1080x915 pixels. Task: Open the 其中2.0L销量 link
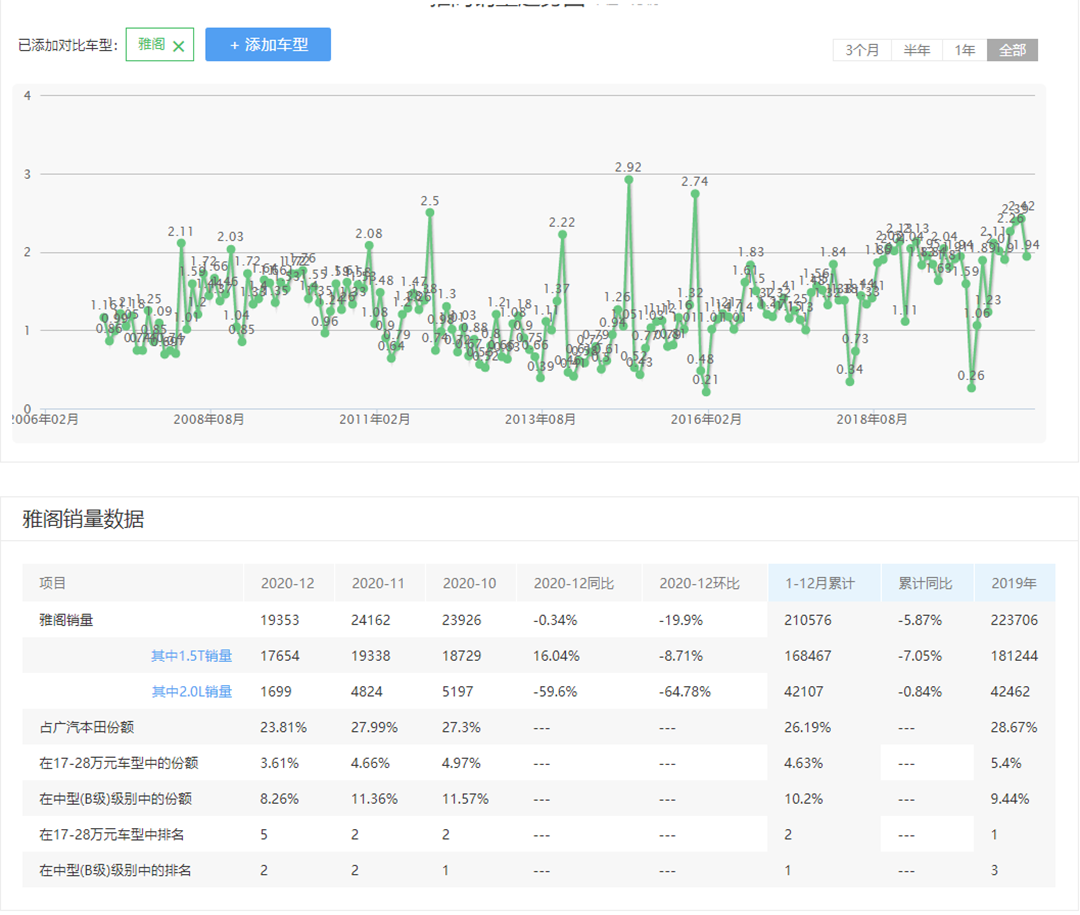pos(191,691)
